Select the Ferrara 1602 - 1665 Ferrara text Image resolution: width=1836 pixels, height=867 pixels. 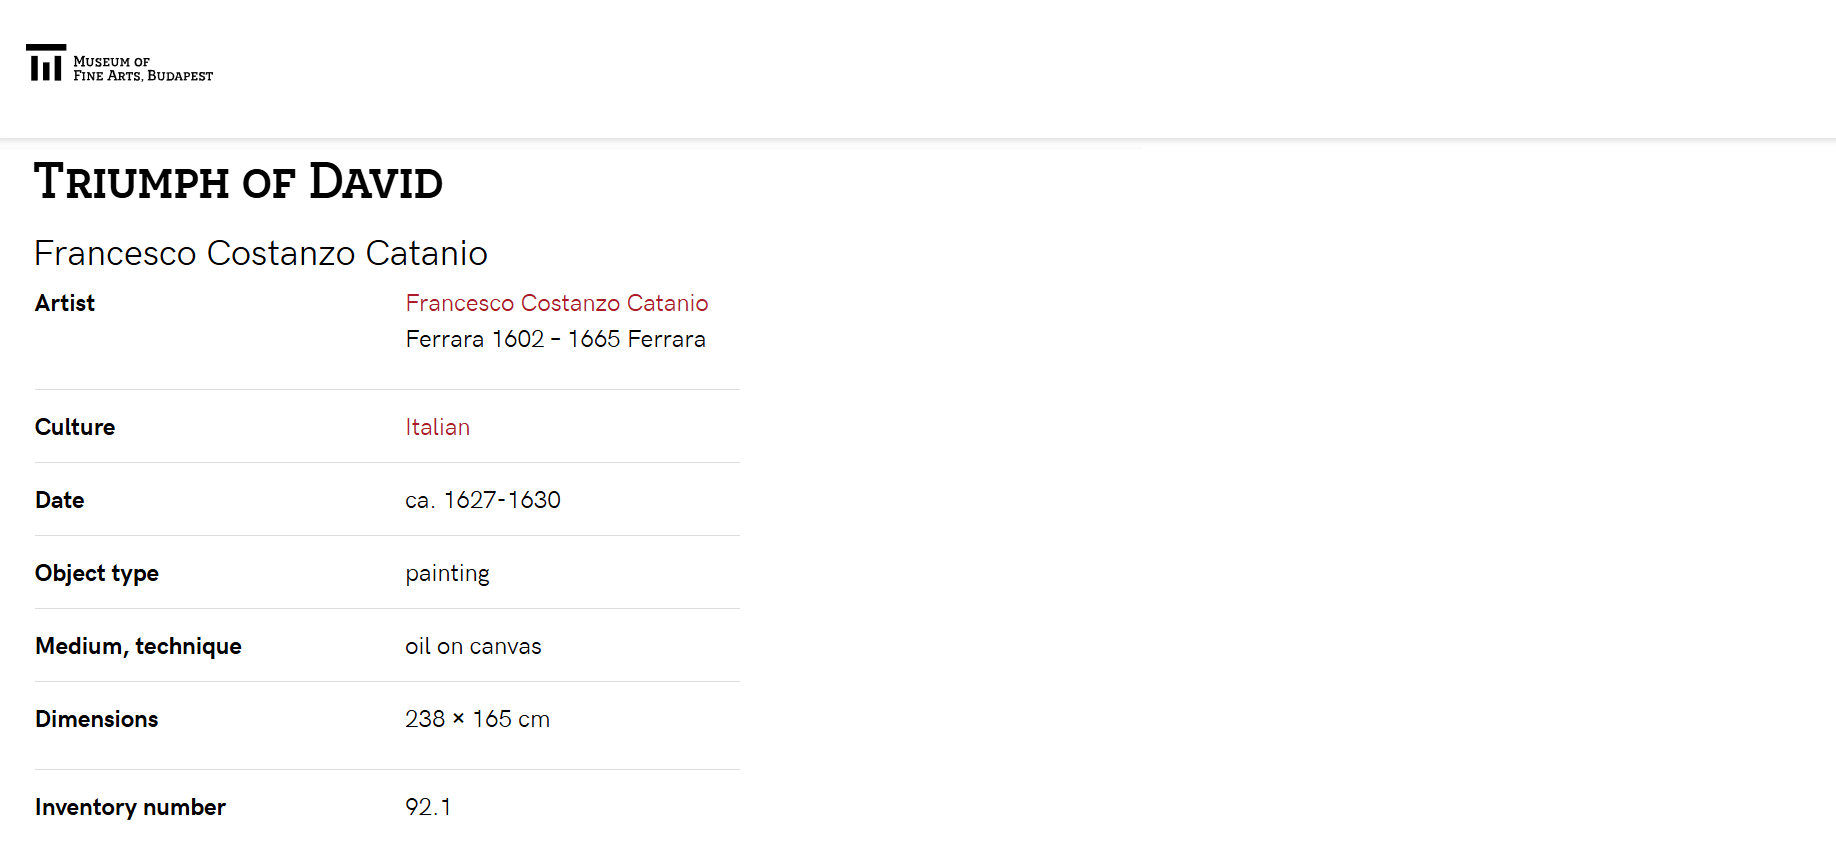pos(555,339)
